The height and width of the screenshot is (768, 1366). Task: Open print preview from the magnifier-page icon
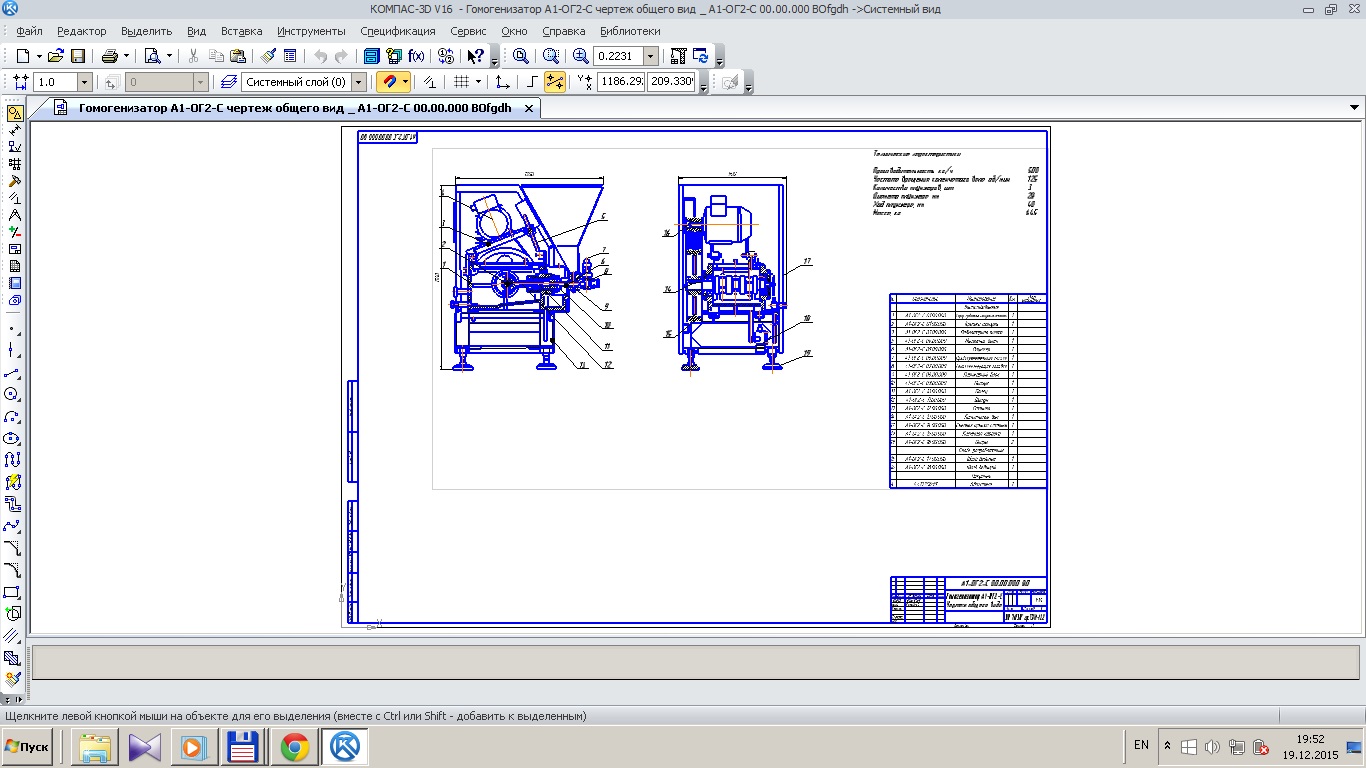click(153, 56)
